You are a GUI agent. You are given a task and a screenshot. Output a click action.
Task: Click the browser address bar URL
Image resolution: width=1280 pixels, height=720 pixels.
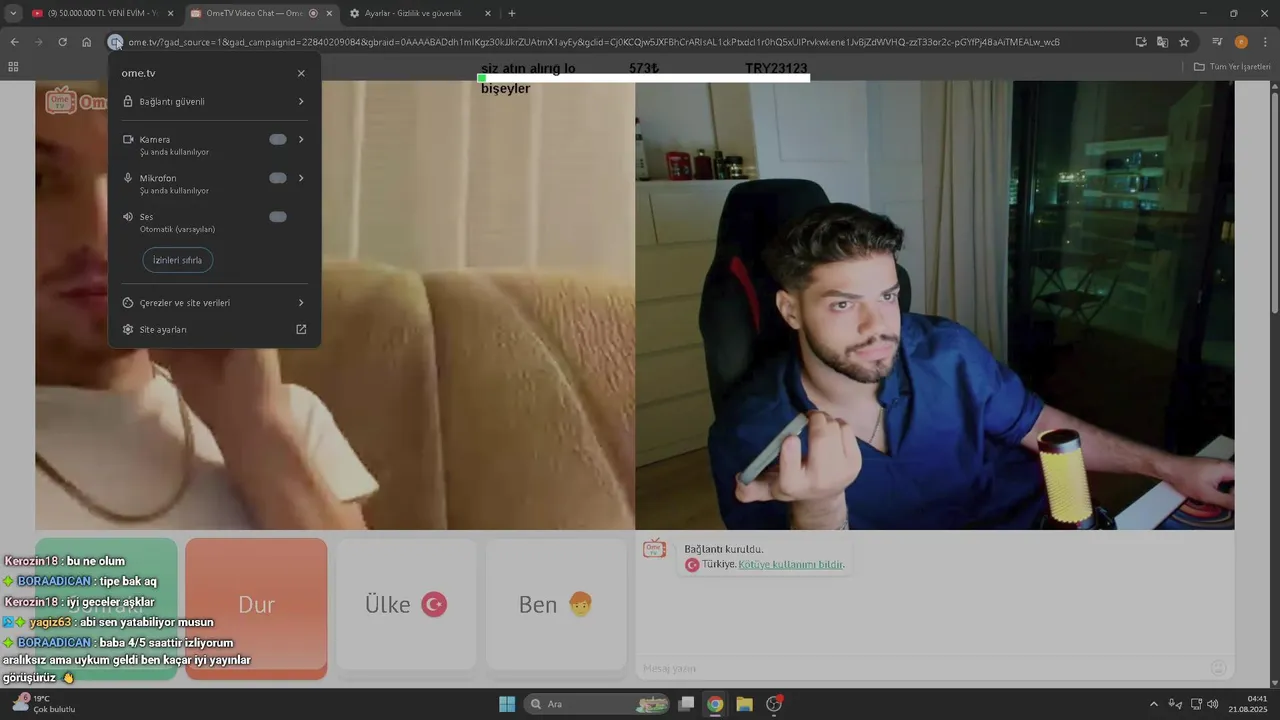[594, 42]
